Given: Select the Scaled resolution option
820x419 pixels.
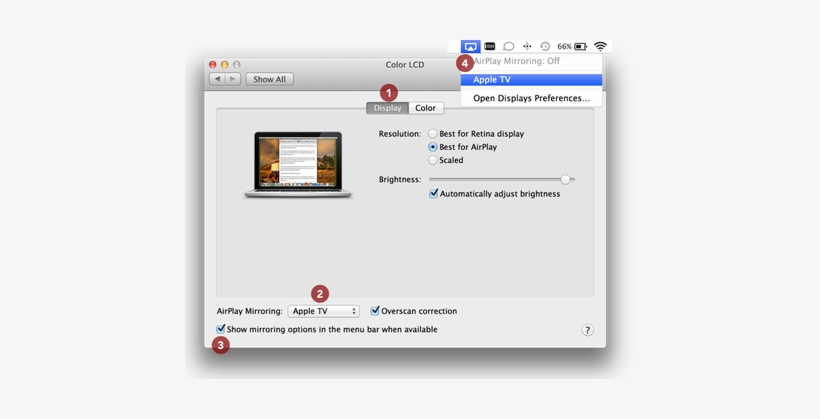Looking at the screenshot, I should tap(432, 160).
